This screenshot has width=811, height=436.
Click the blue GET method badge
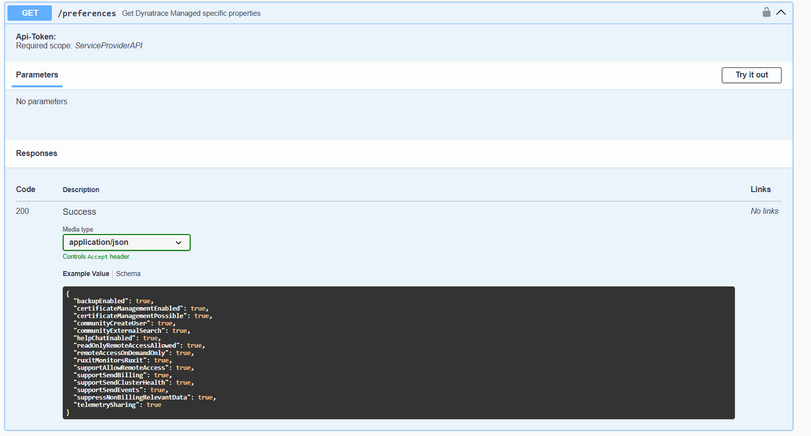click(x=29, y=13)
